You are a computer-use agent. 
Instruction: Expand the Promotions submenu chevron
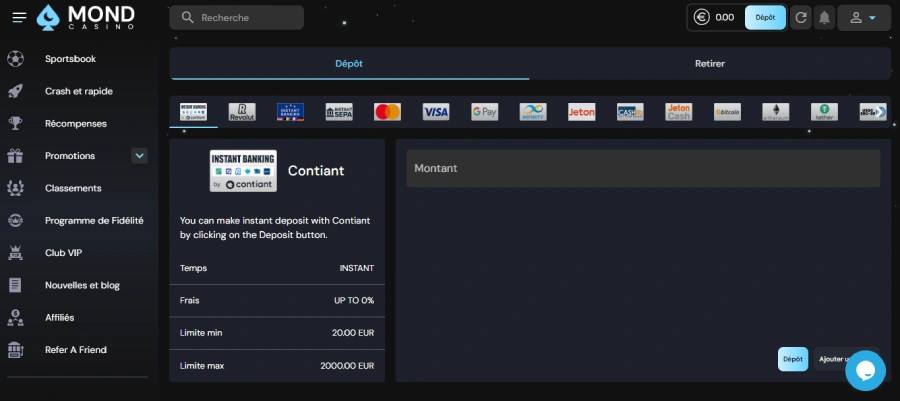[x=140, y=156]
